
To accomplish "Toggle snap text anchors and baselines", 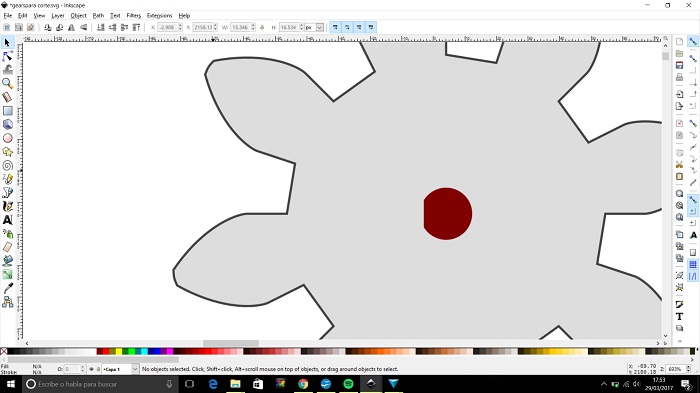I will tap(693, 235).
